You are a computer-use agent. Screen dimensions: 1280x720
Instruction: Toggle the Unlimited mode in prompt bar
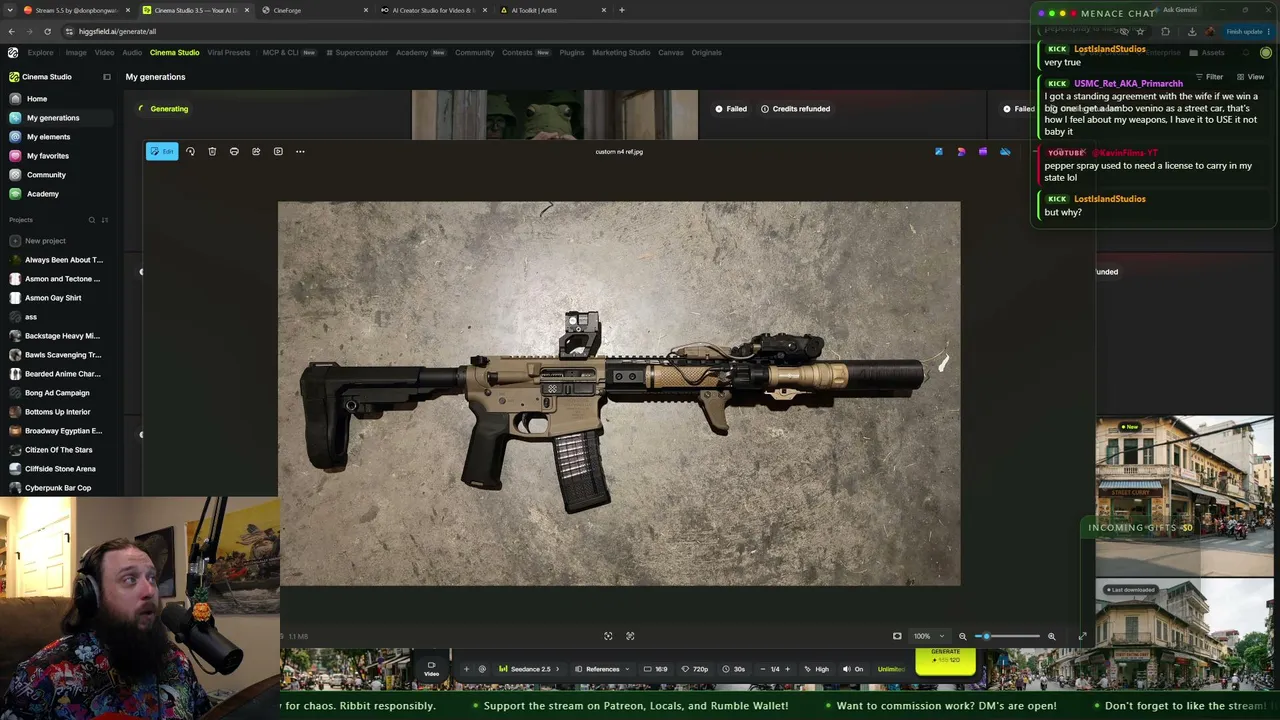click(891, 669)
